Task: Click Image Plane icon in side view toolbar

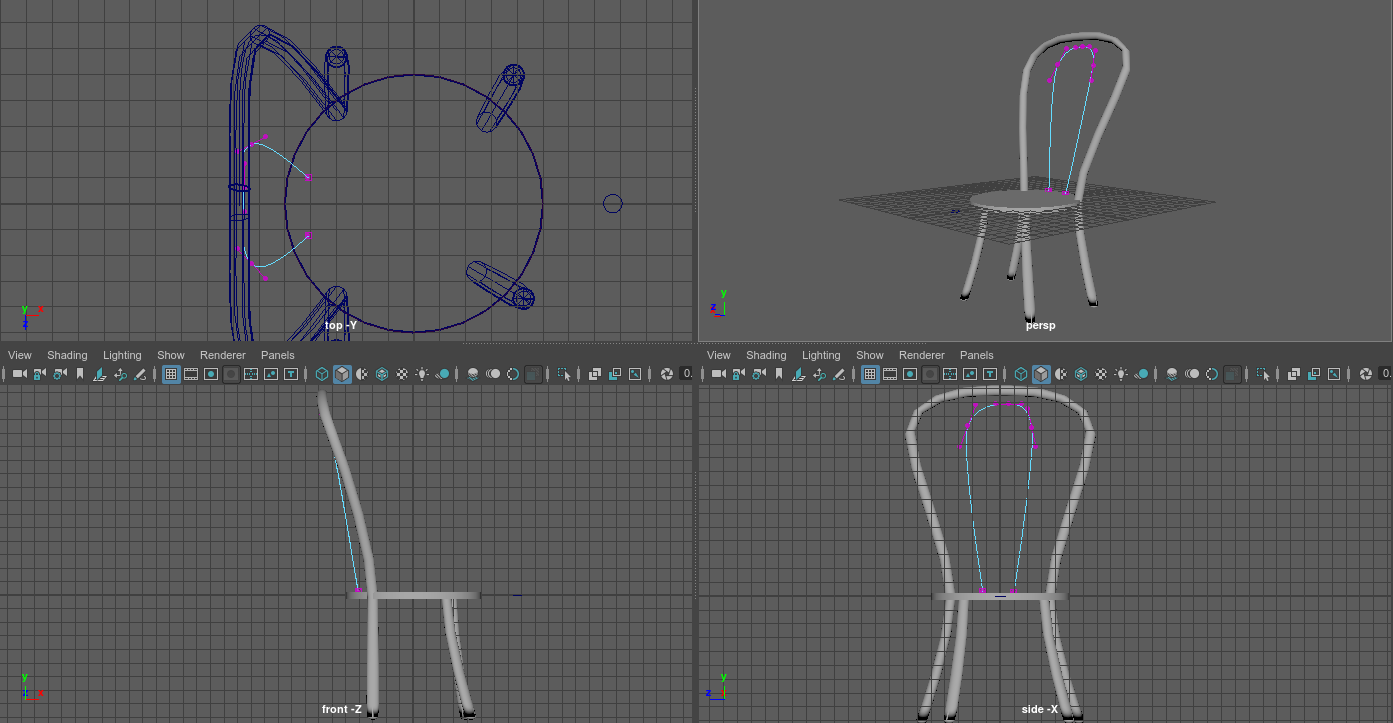Action: pos(799,374)
